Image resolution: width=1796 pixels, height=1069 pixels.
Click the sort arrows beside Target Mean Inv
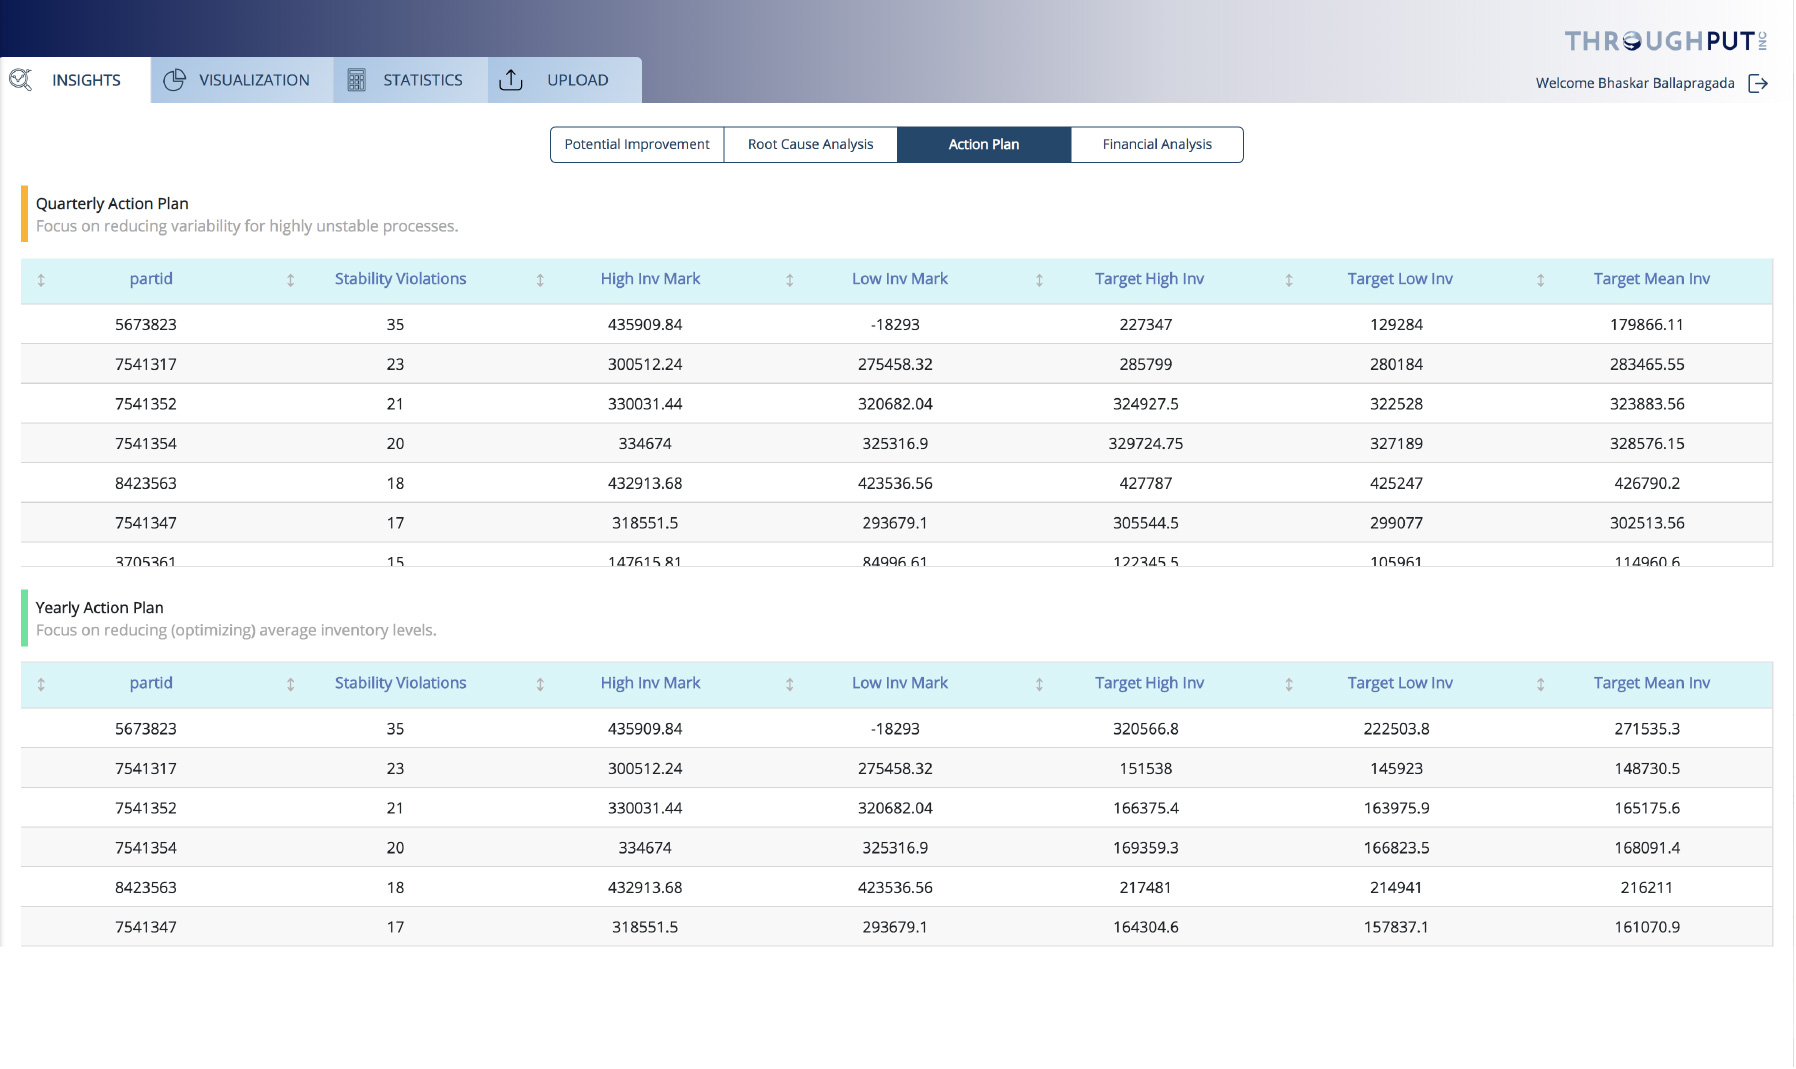[1540, 281]
